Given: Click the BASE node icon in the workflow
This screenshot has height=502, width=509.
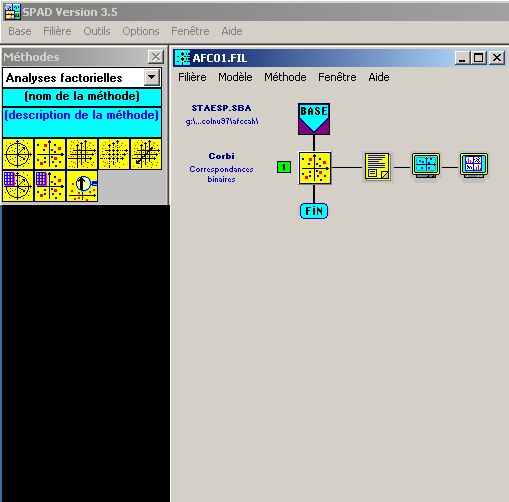Looking at the screenshot, I should pos(314,119).
